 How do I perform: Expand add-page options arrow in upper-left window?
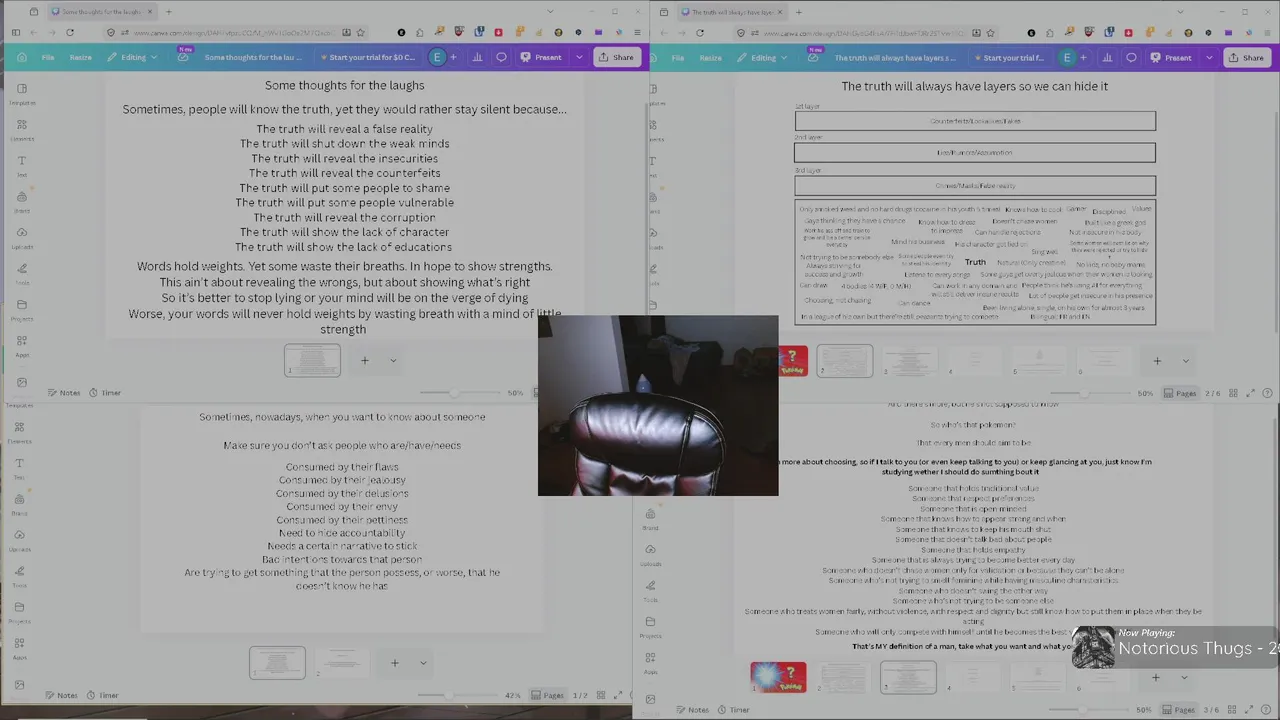coord(393,360)
